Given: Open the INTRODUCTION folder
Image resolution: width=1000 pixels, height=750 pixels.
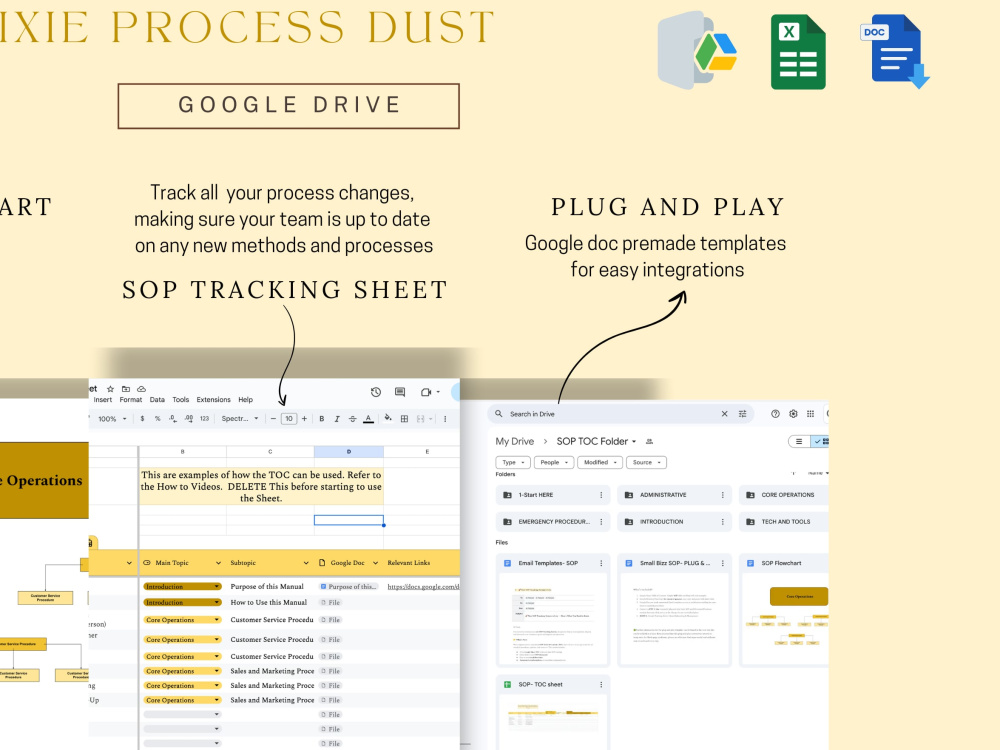Looking at the screenshot, I should click(x=674, y=522).
